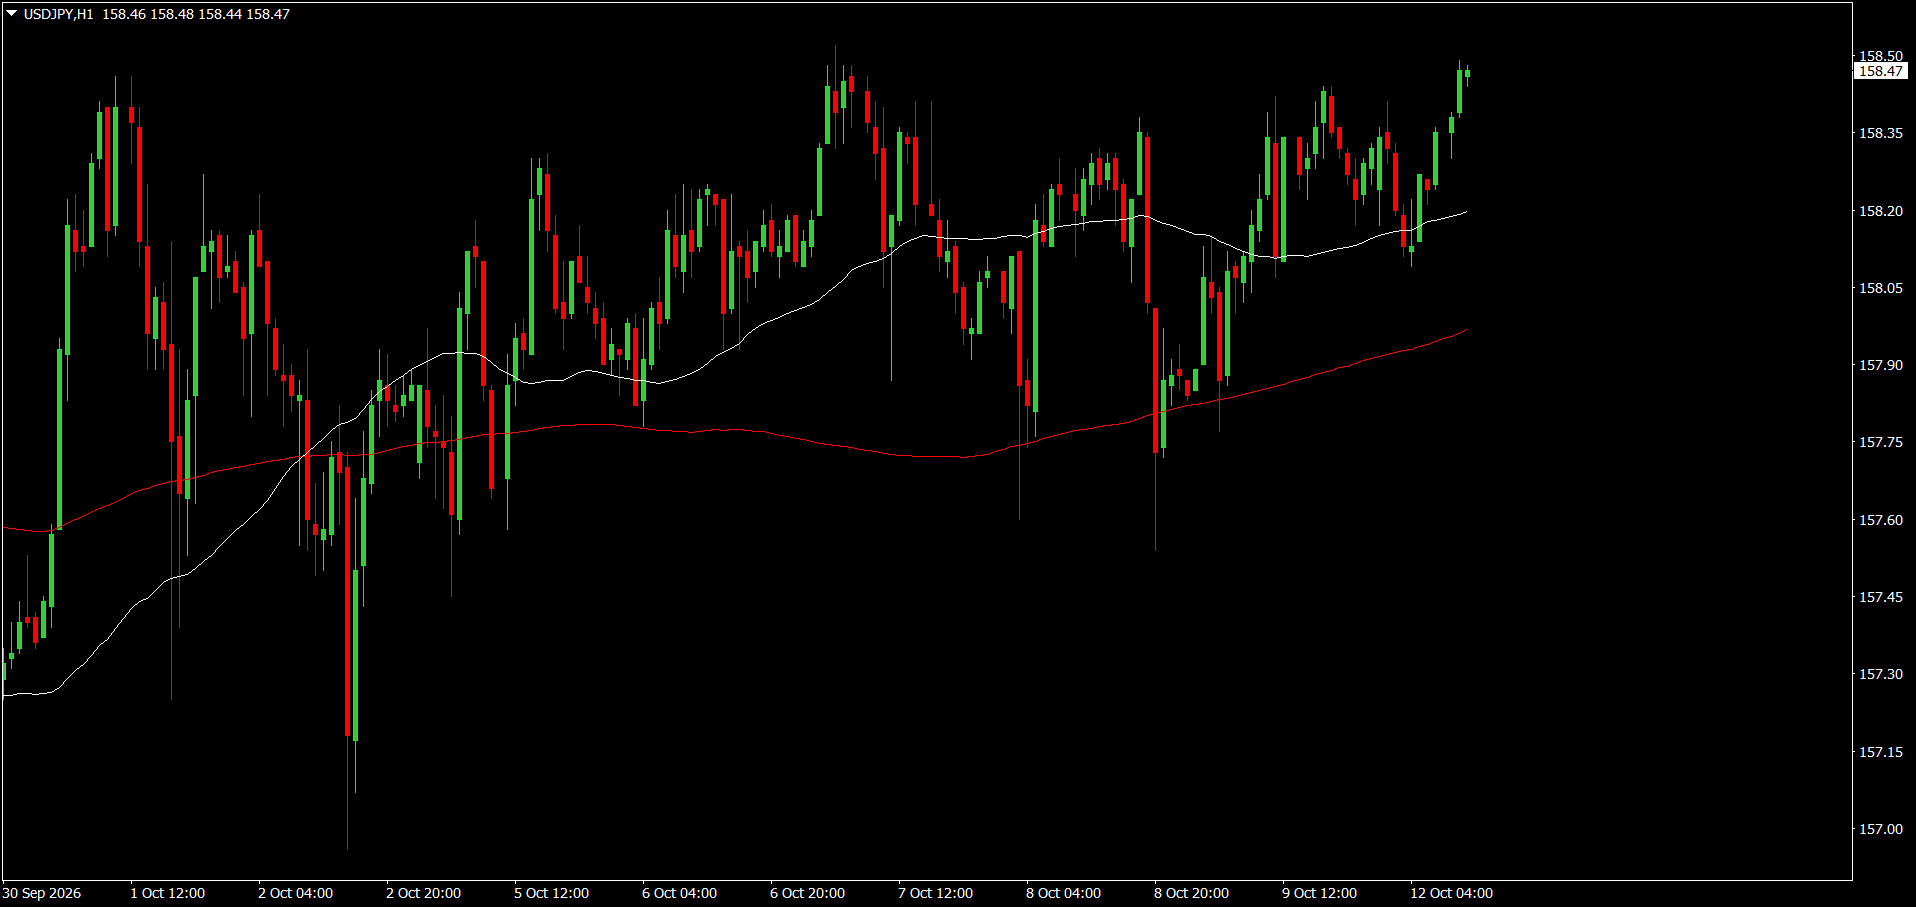Image resolution: width=1916 pixels, height=907 pixels.
Task: Click the 158.50 price scale label
Action: click(x=1881, y=56)
